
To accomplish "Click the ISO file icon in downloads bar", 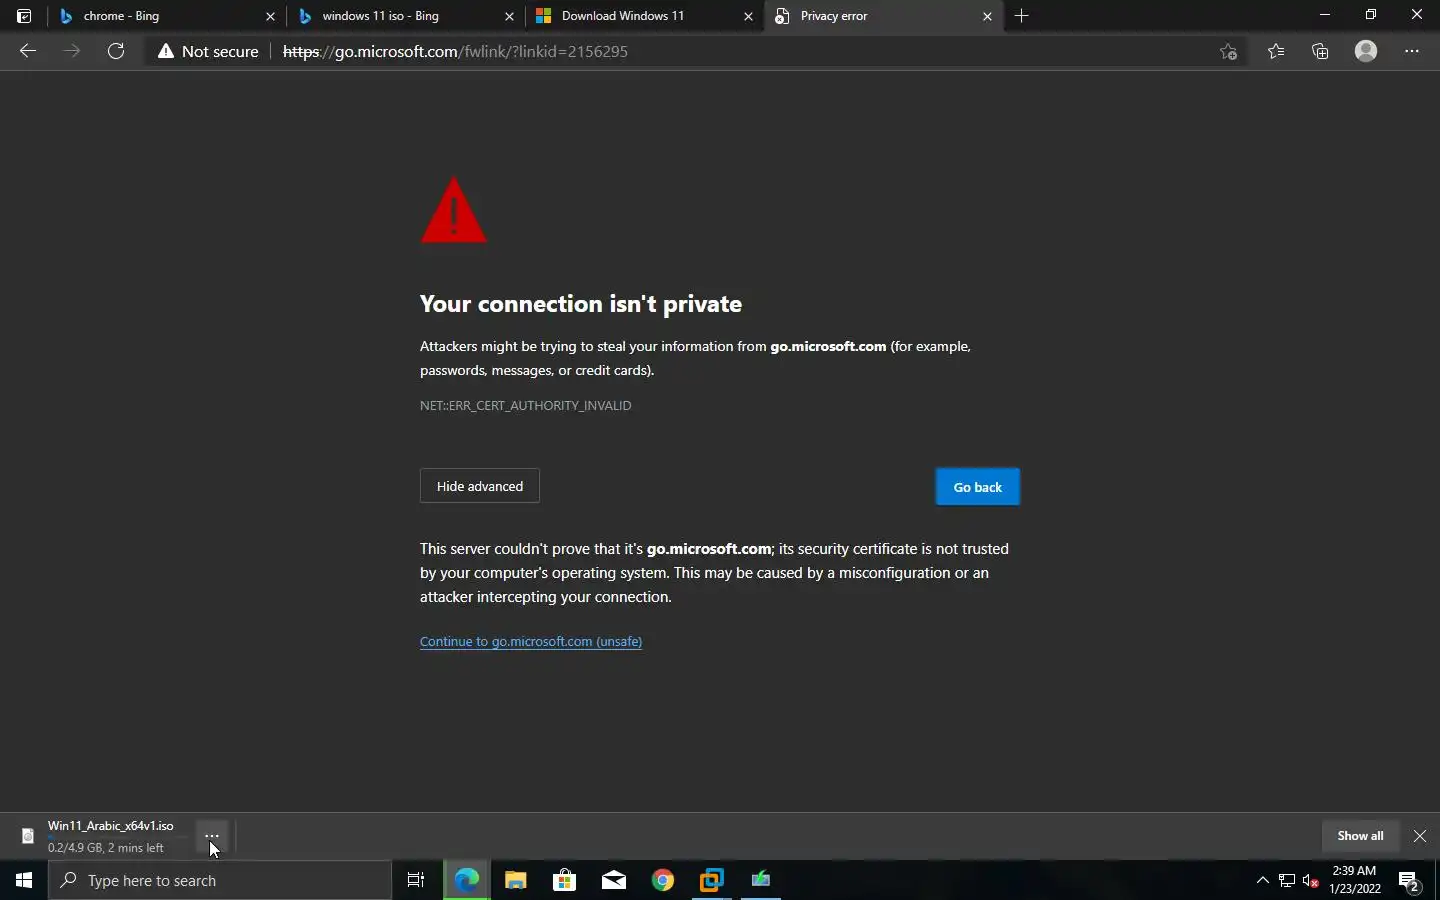I will 28,836.
